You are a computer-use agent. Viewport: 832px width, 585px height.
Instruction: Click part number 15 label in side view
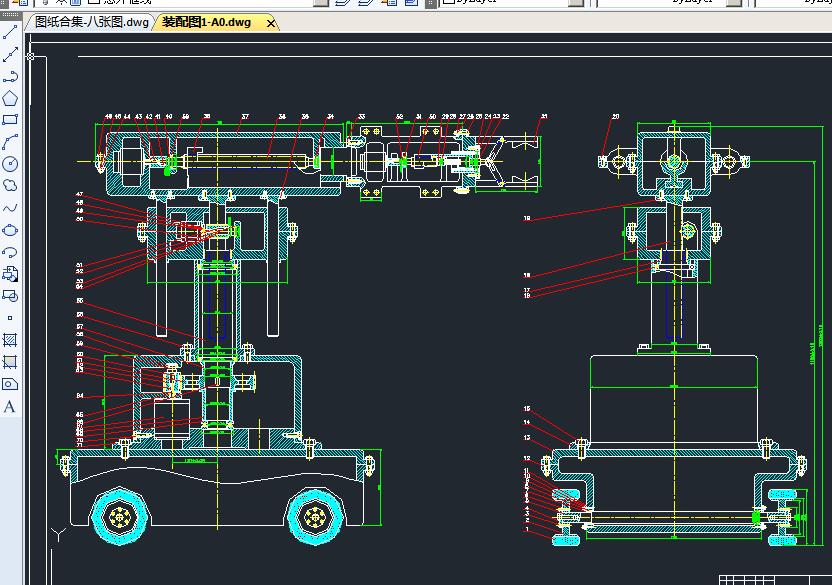[x=527, y=409]
